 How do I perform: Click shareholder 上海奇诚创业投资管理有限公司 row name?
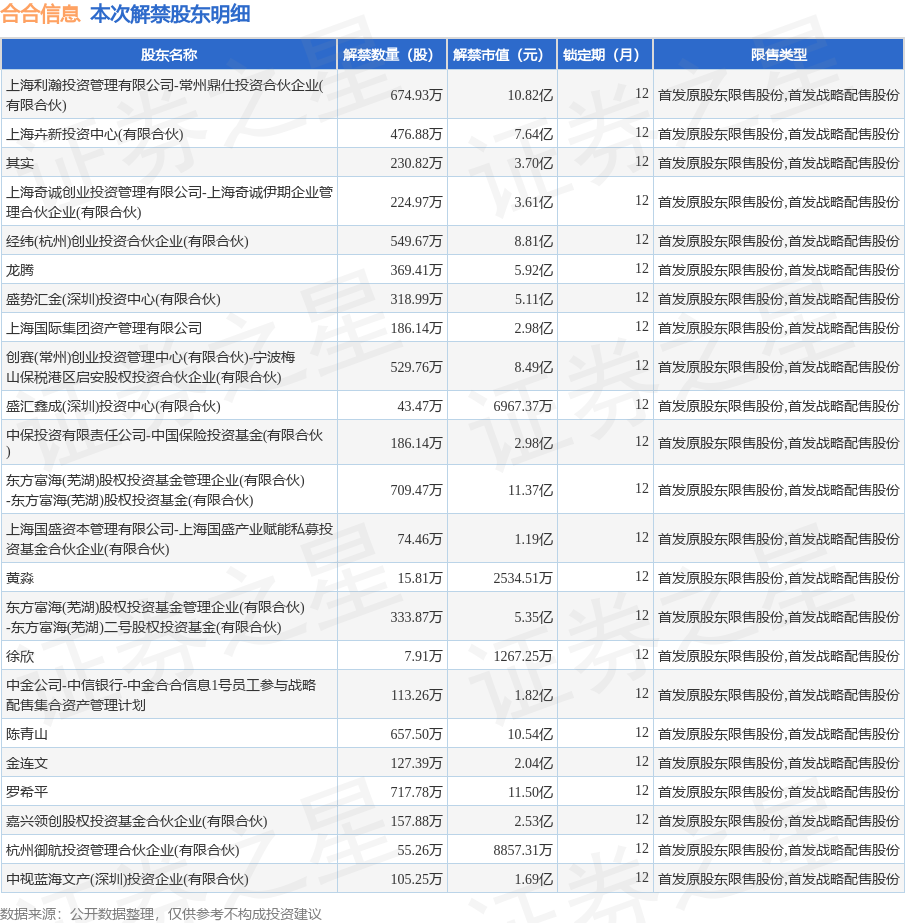pyautogui.click(x=170, y=202)
